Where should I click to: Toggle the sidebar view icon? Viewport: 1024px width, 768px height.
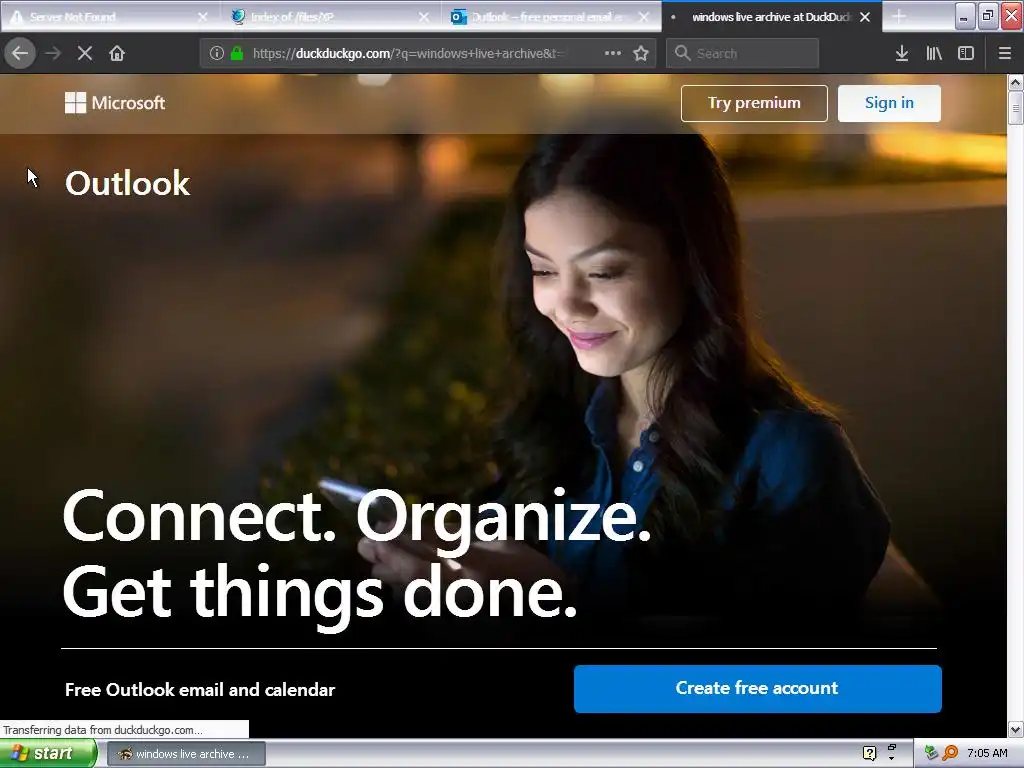pyautogui.click(x=966, y=54)
